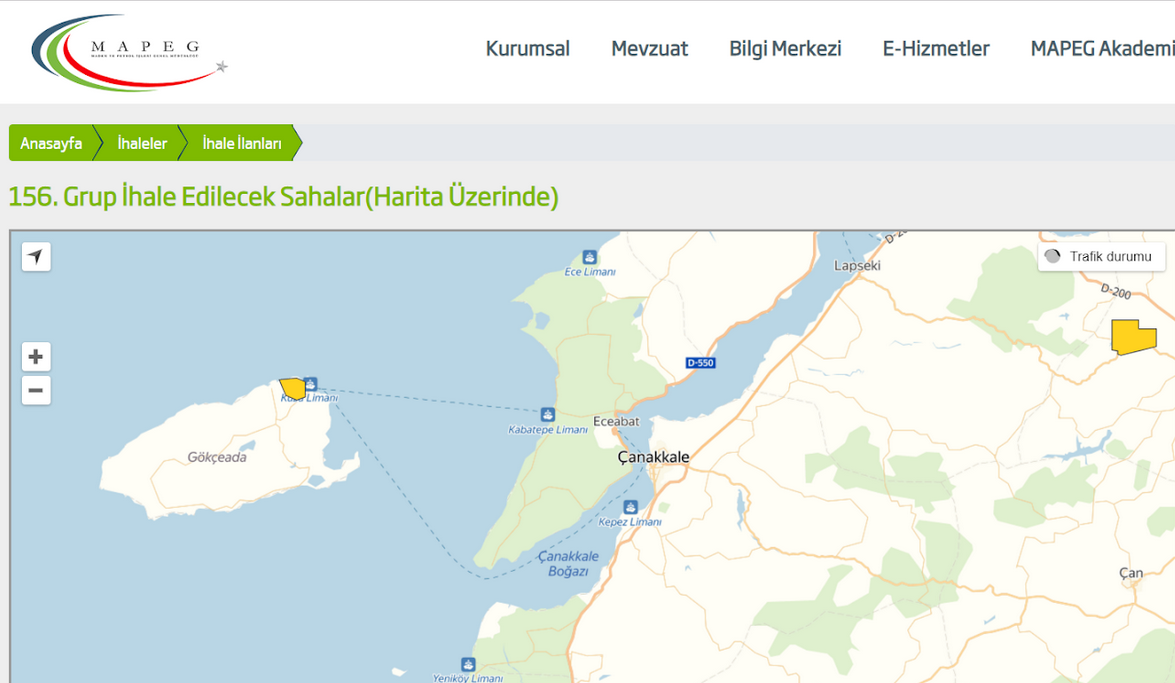Select the Ece Limanı port icon
The width and height of the screenshot is (1175, 683).
click(590, 258)
